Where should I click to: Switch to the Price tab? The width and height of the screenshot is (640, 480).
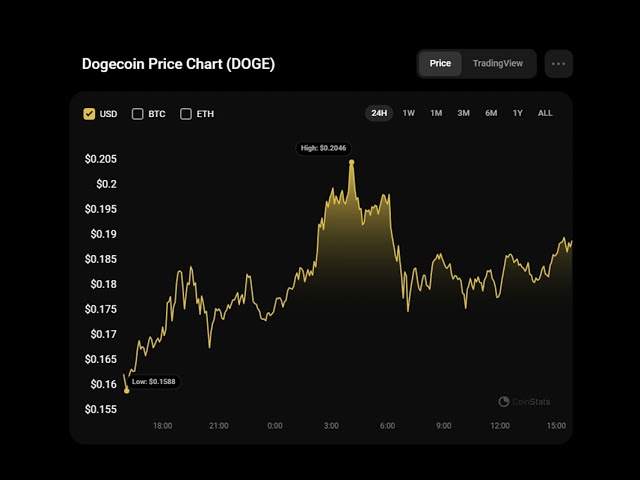tap(440, 64)
